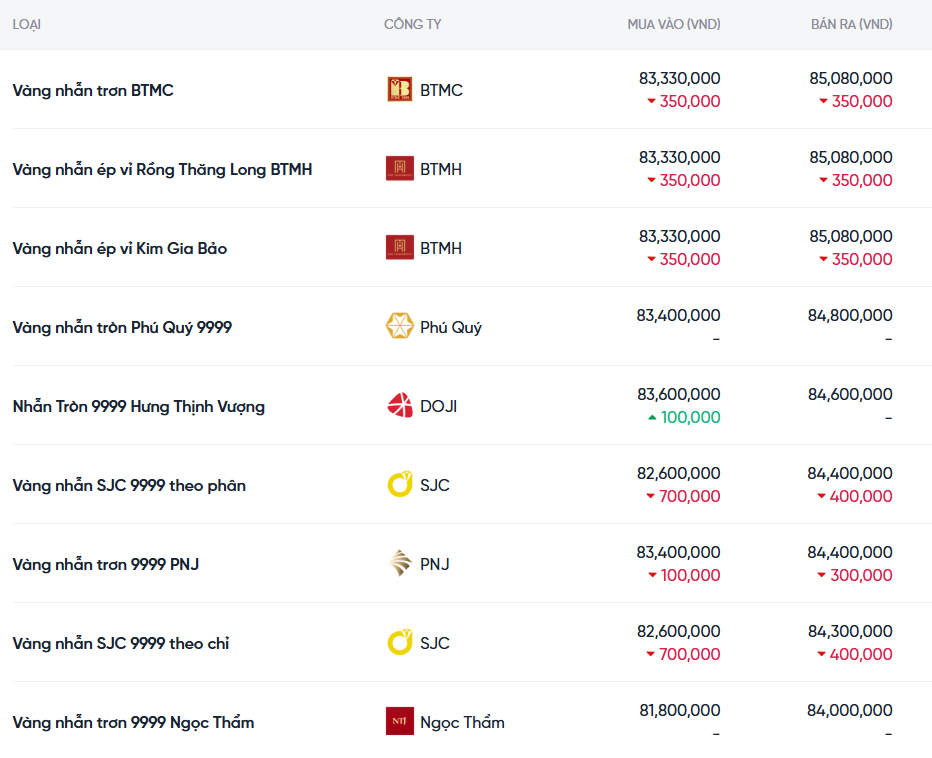This screenshot has height=758, width=932.
Task: Click SJC name in theo phân row
Action: 434,485
